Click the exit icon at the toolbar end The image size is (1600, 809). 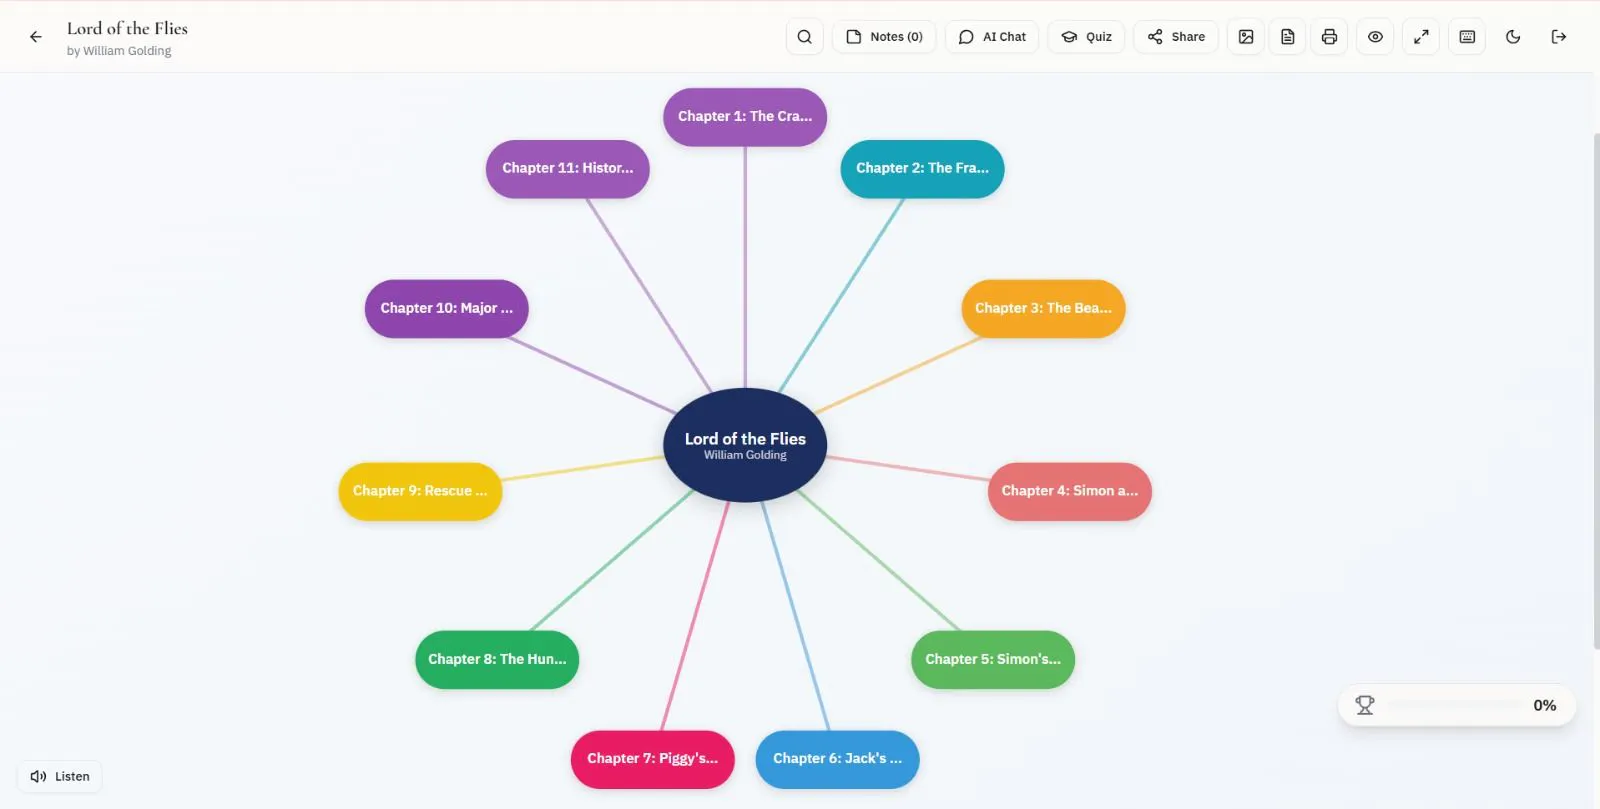coord(1559,37)
